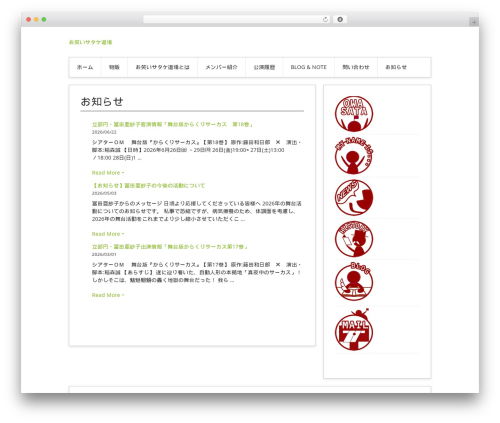Click the round button beside the address bar

(340, 20)
